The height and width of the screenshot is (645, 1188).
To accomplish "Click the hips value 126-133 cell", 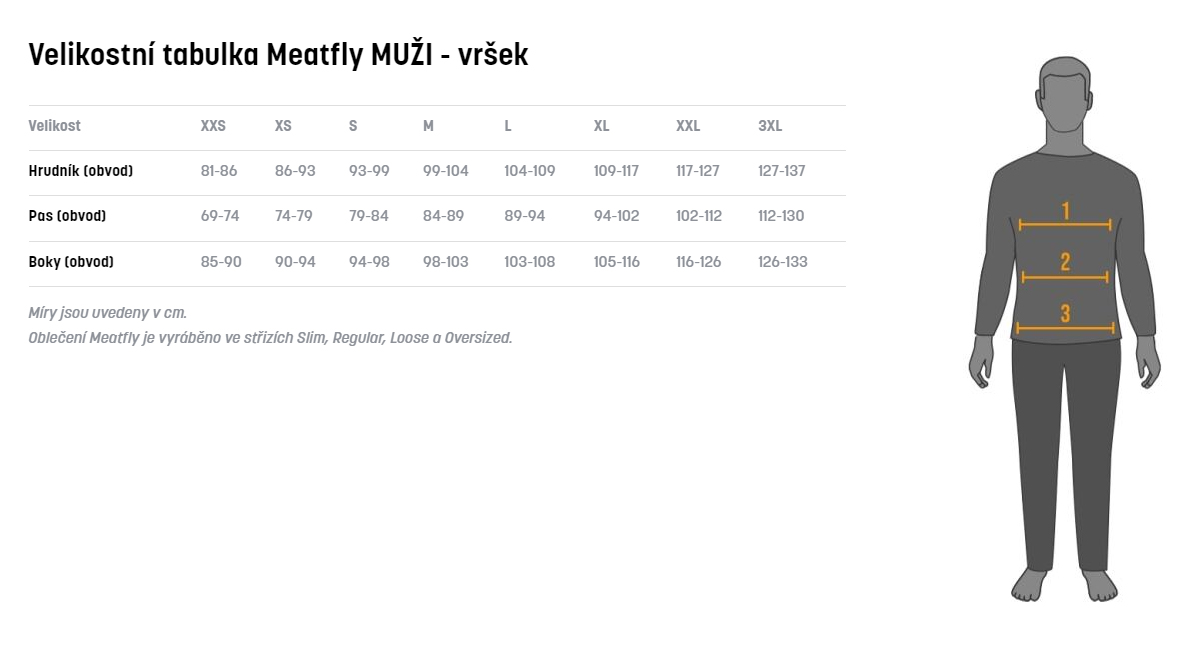I will point(782,262).
